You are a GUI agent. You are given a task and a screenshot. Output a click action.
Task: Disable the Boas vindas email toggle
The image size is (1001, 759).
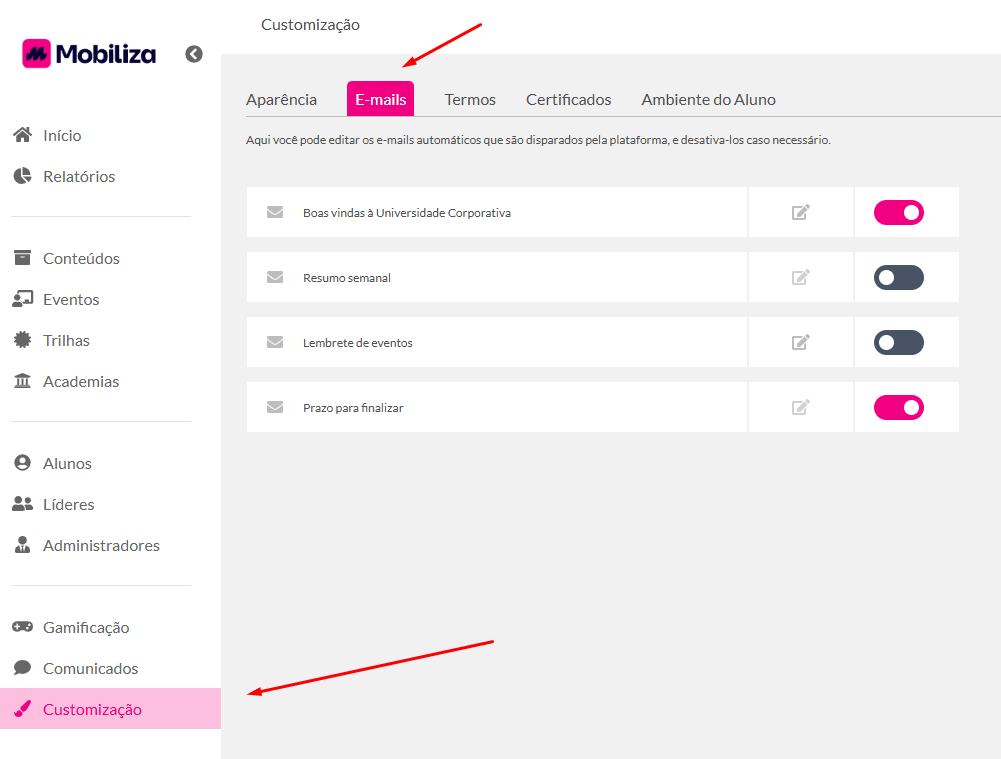(898, 212)
